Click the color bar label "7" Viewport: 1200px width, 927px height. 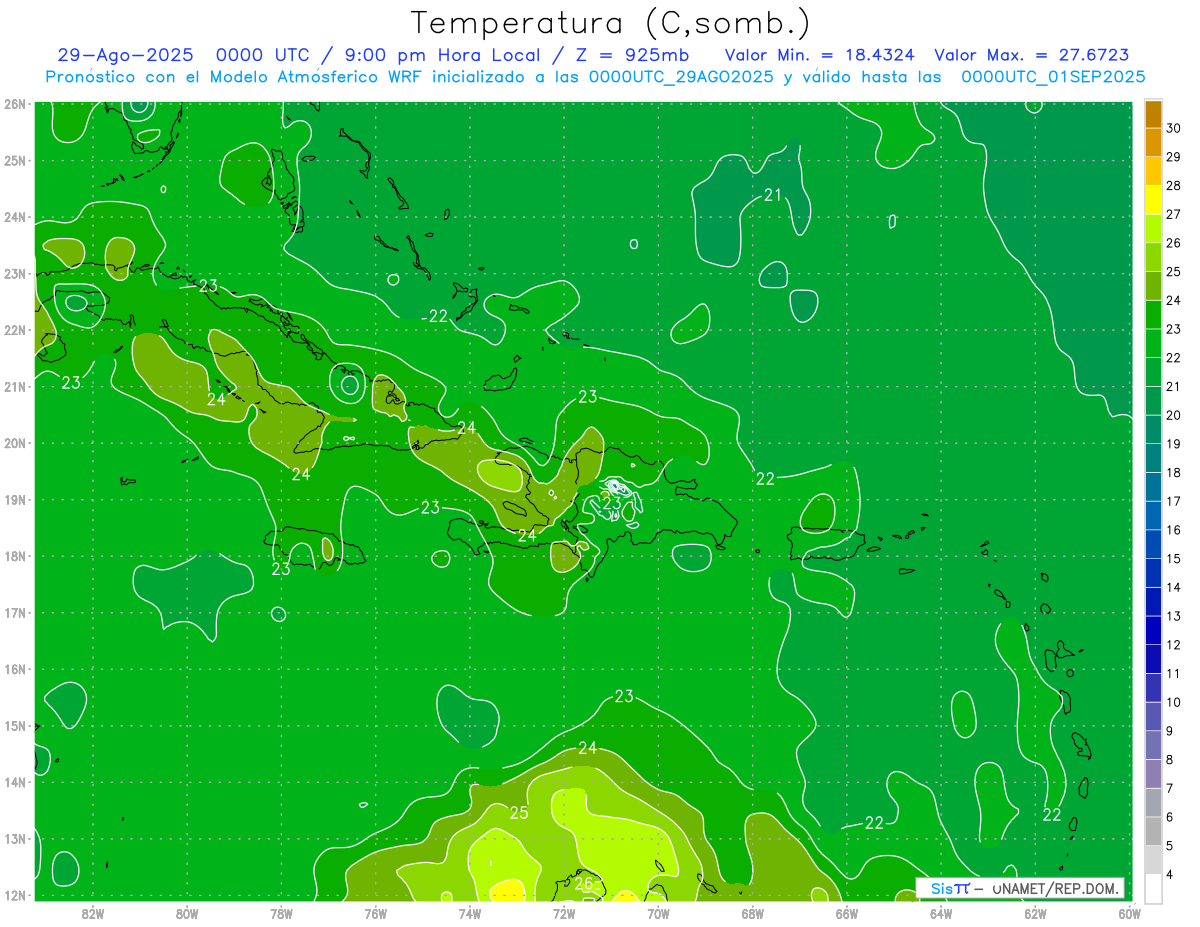(1171, 788)
